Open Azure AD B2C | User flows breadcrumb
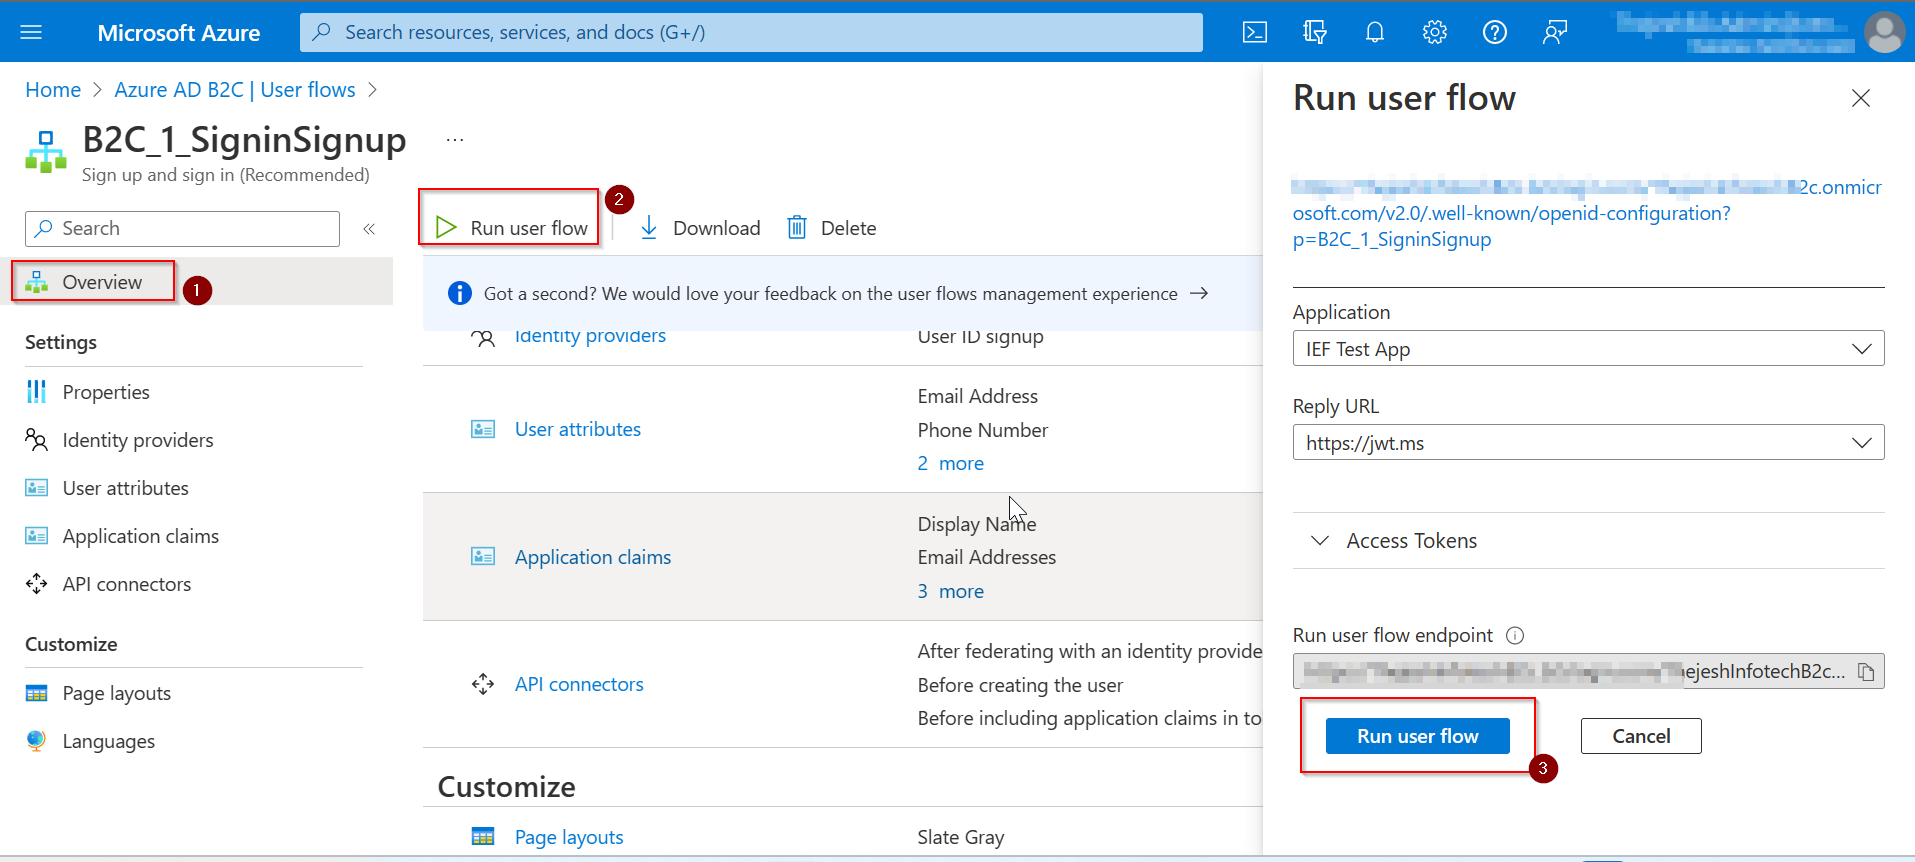1915x862 pixels. (x=235, y=90)
